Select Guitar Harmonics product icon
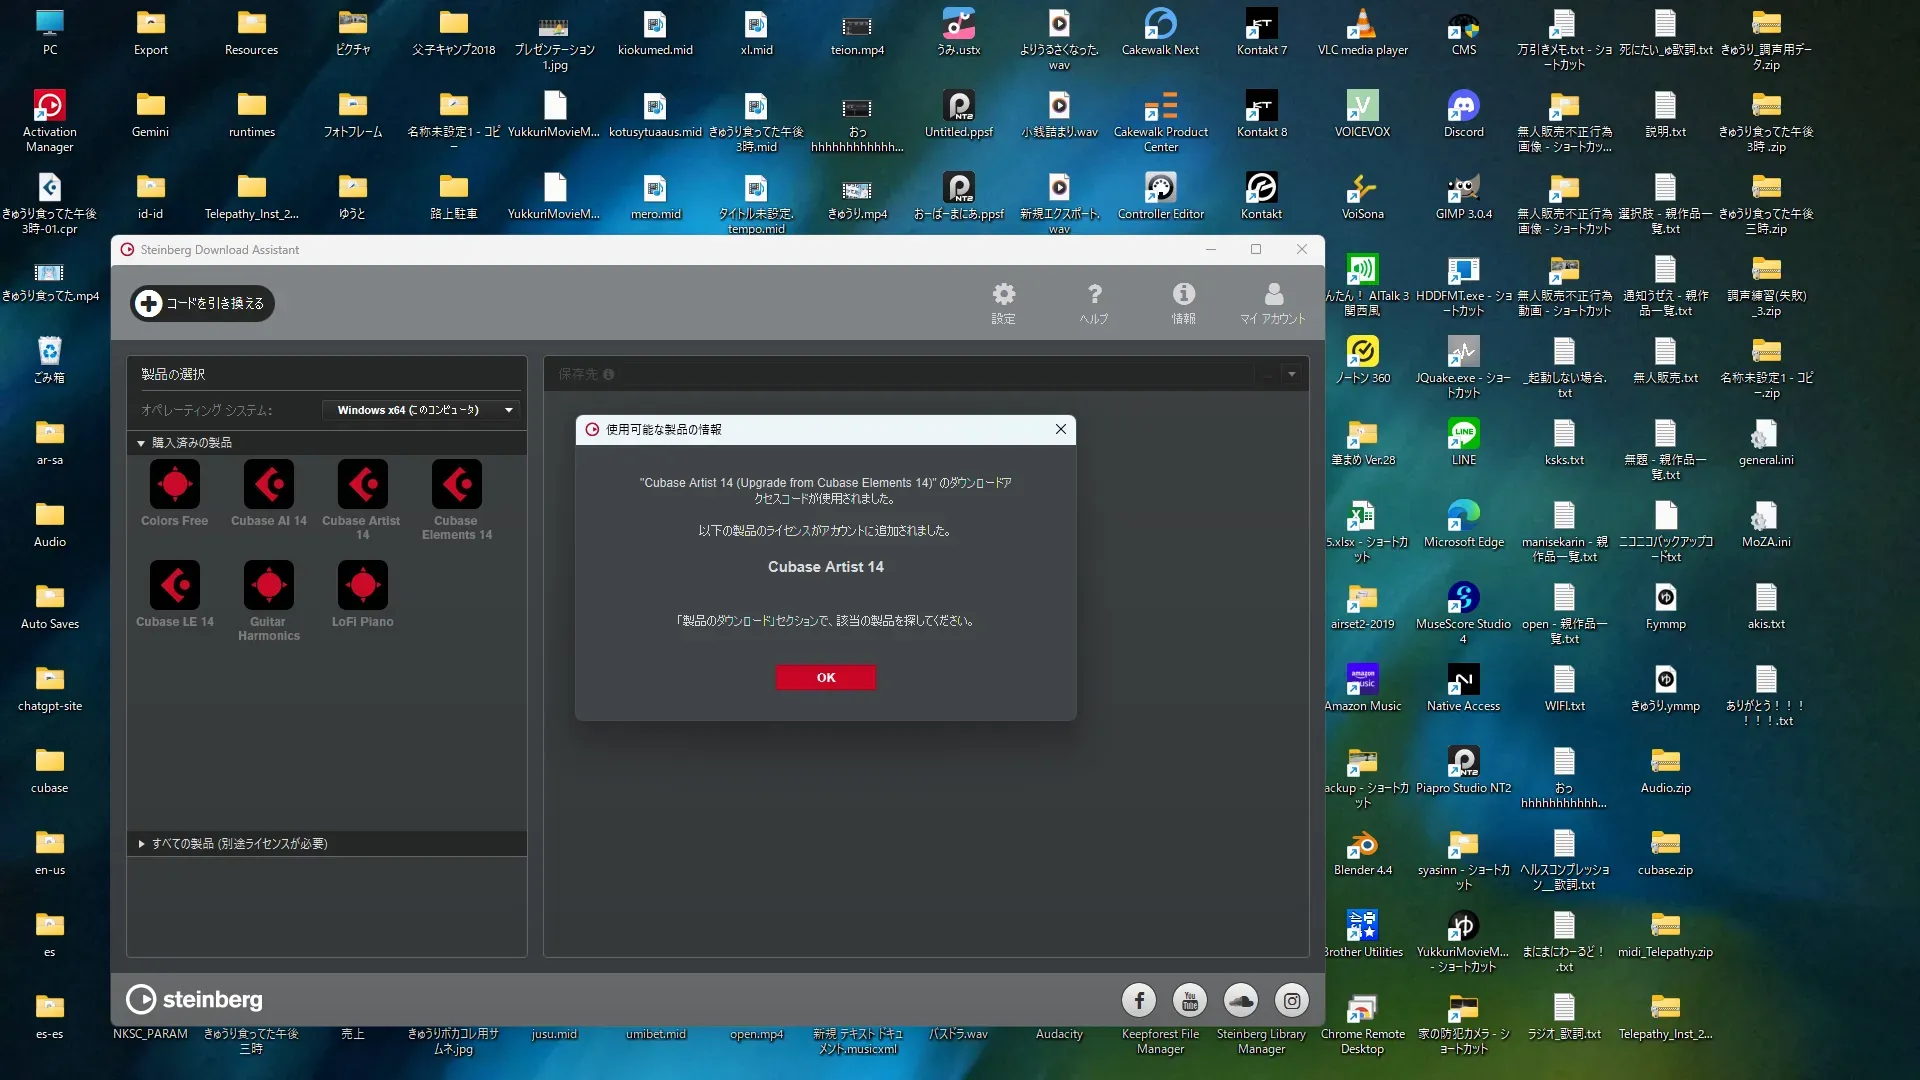1920x1080 pixels. [x=268, y=587]
